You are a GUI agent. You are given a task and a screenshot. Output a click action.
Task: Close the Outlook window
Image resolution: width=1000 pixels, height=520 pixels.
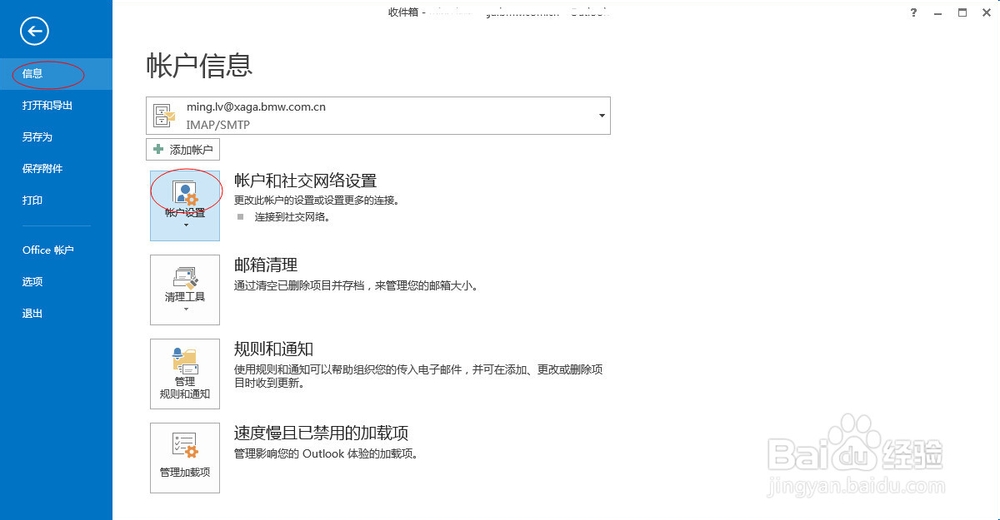[x=986, y=13]
